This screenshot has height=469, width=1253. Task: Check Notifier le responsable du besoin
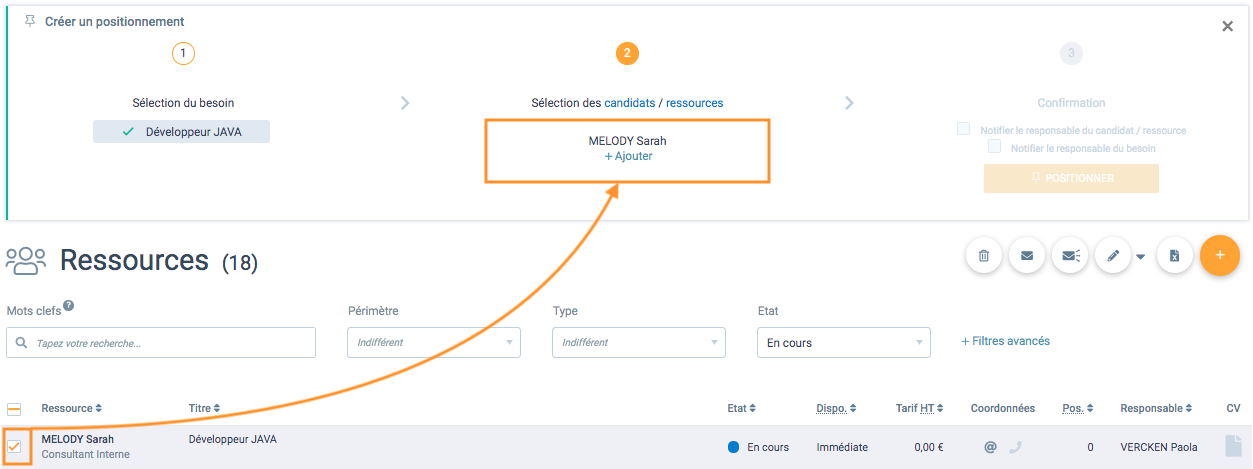pyautogui.click(x=994, y=147)
